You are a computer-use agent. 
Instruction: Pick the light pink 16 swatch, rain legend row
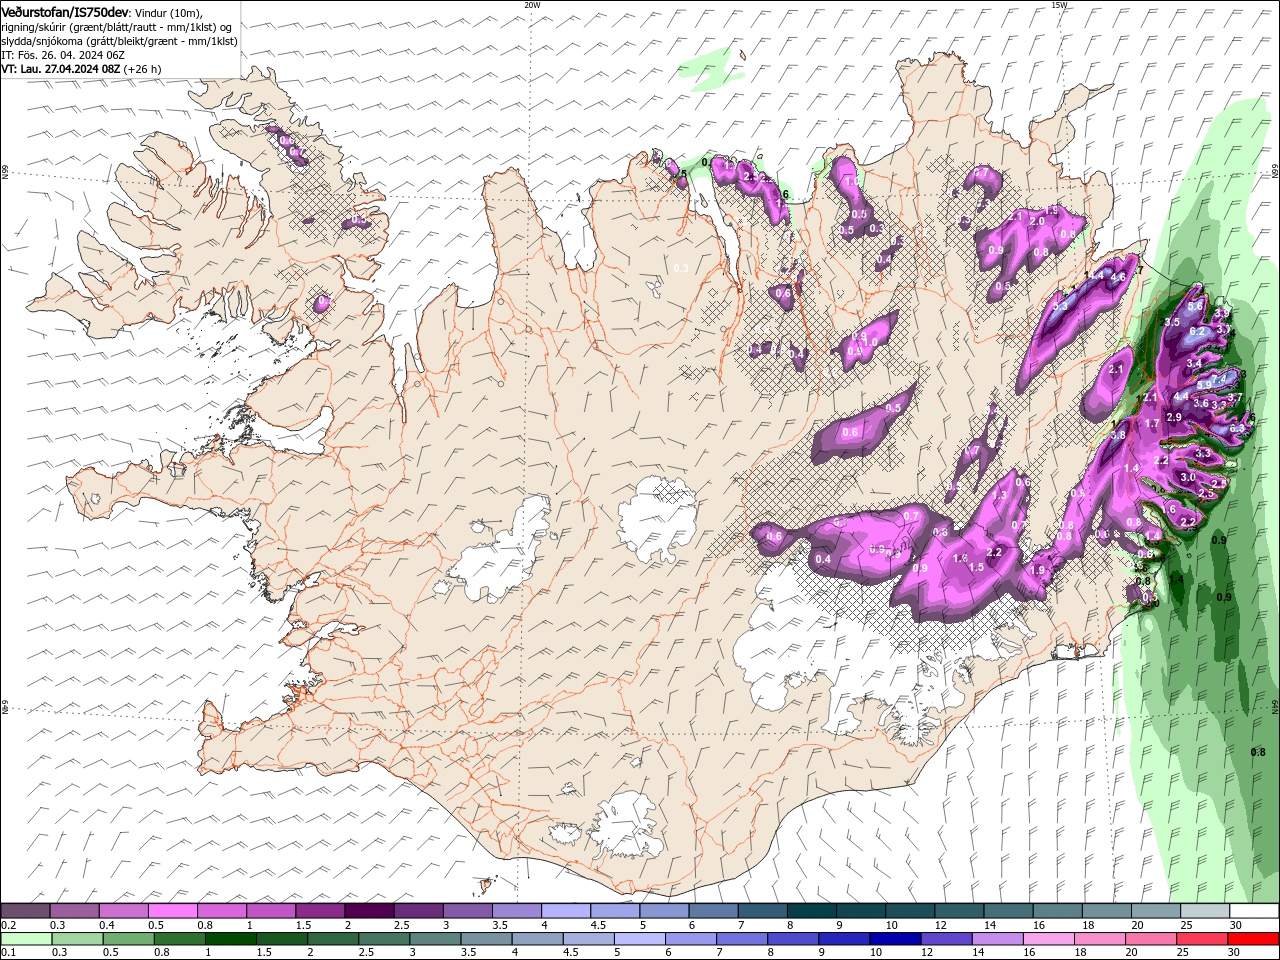(1049, 939)
